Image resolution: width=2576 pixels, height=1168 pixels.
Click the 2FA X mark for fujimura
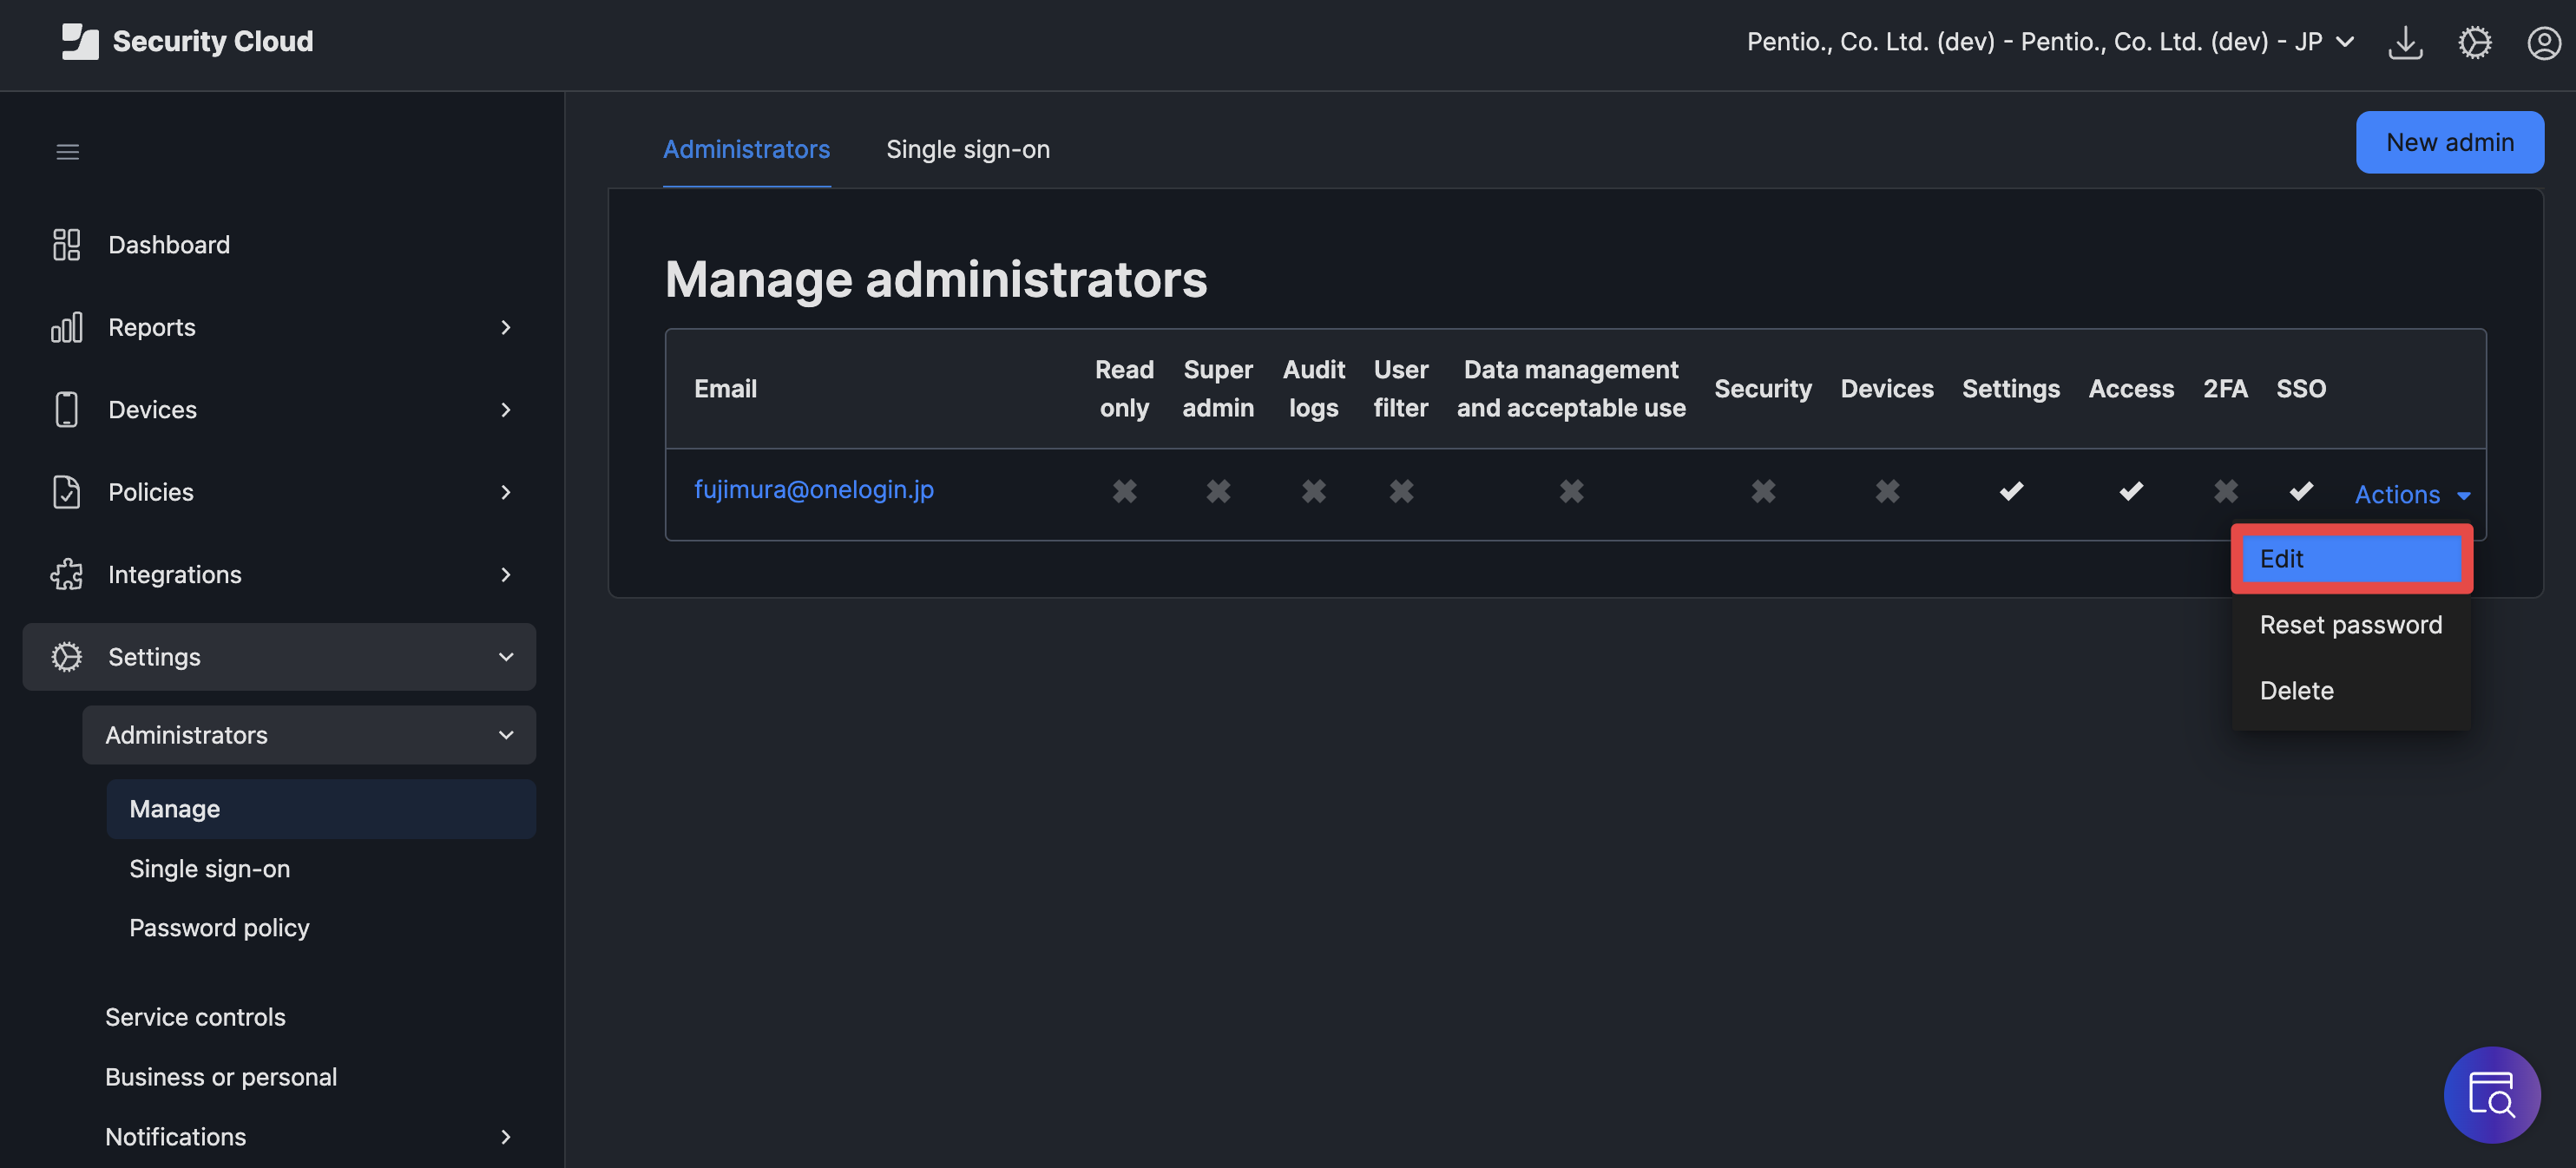(2225, 490)
